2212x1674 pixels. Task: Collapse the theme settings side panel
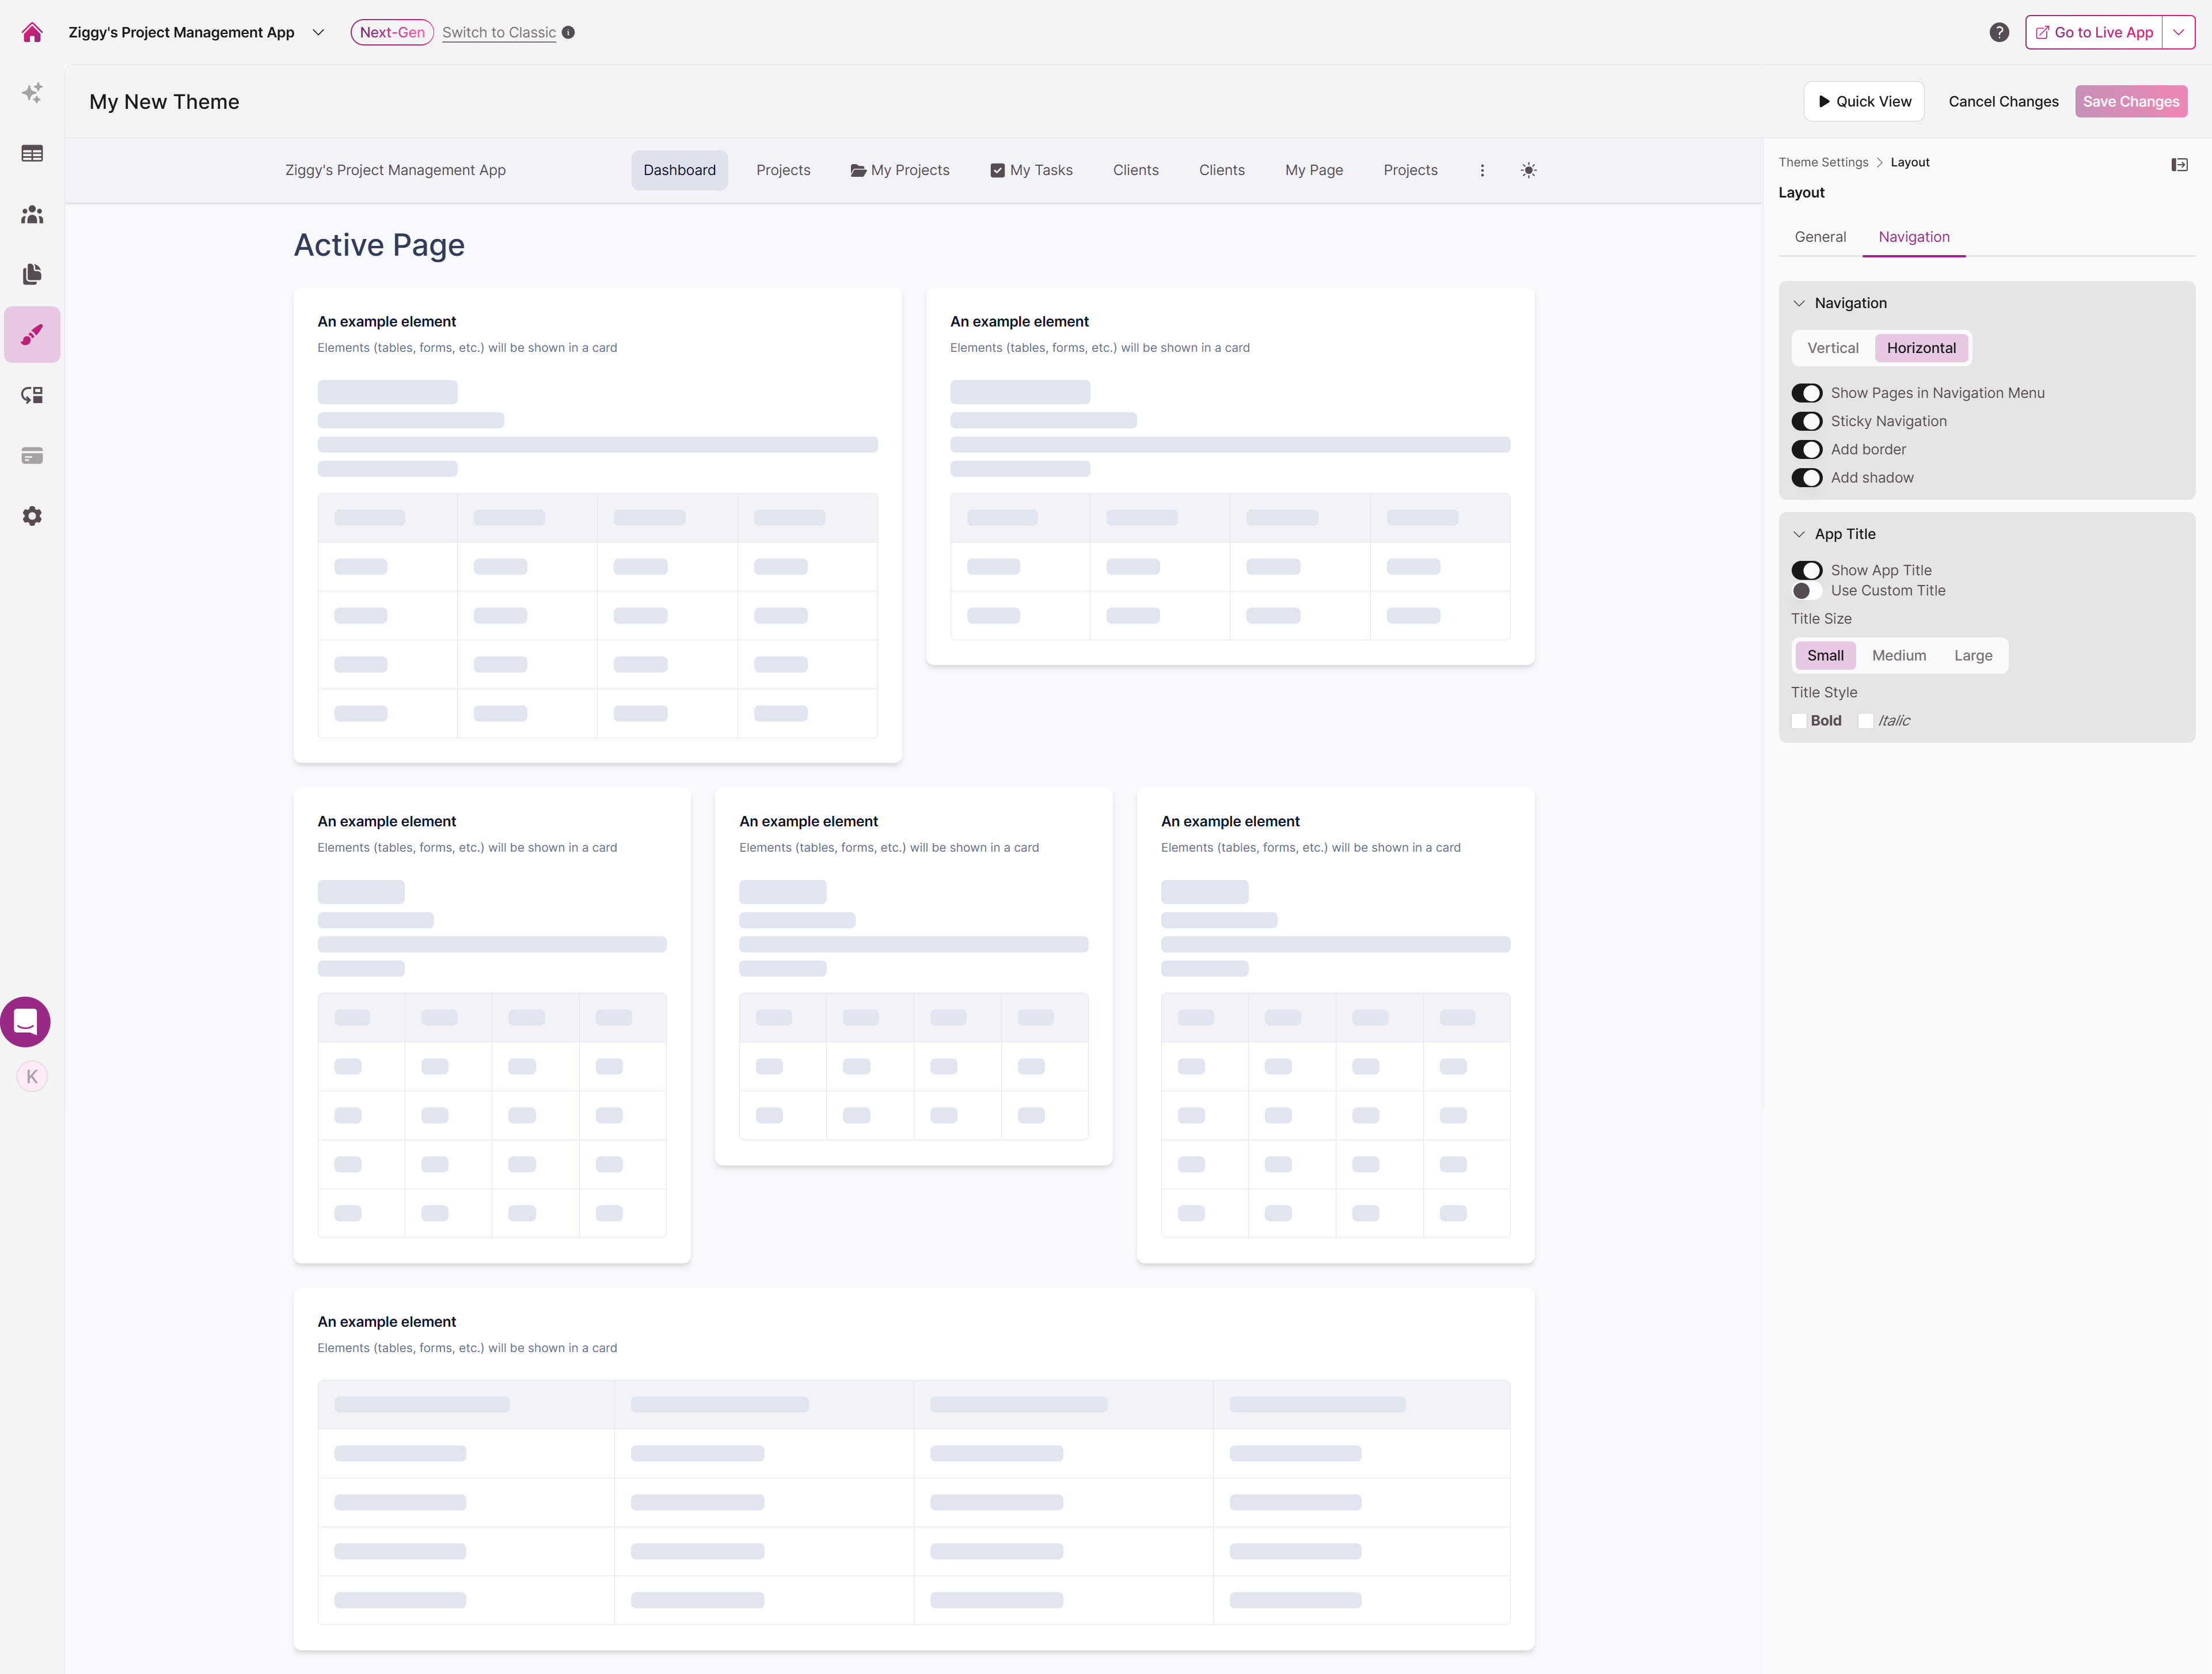coord(2179,164)
